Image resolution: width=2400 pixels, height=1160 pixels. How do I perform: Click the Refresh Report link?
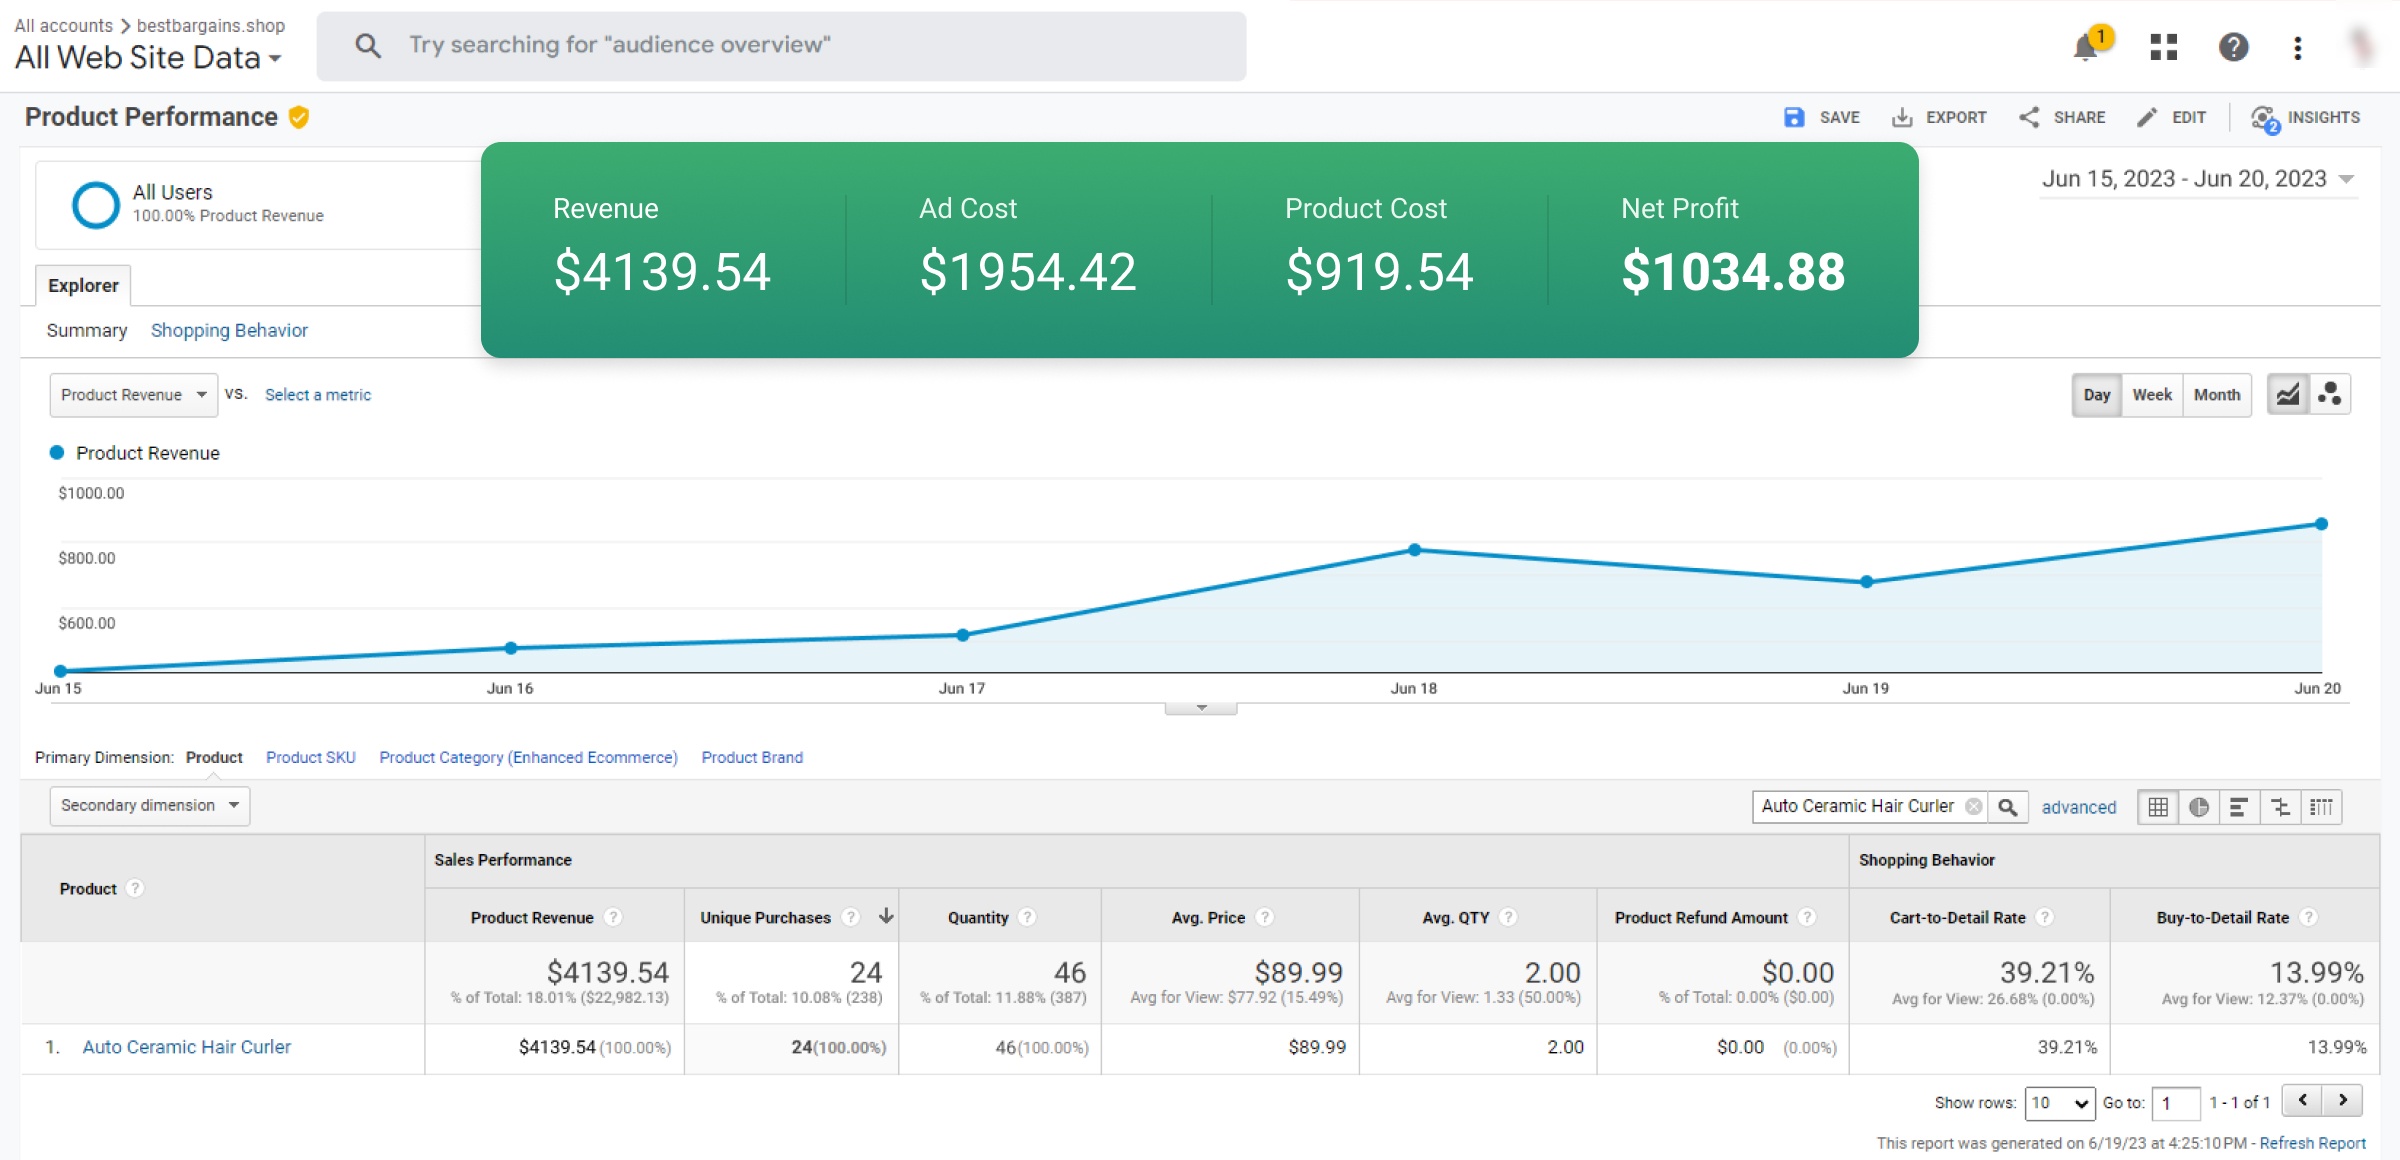coord(2312,1143)
